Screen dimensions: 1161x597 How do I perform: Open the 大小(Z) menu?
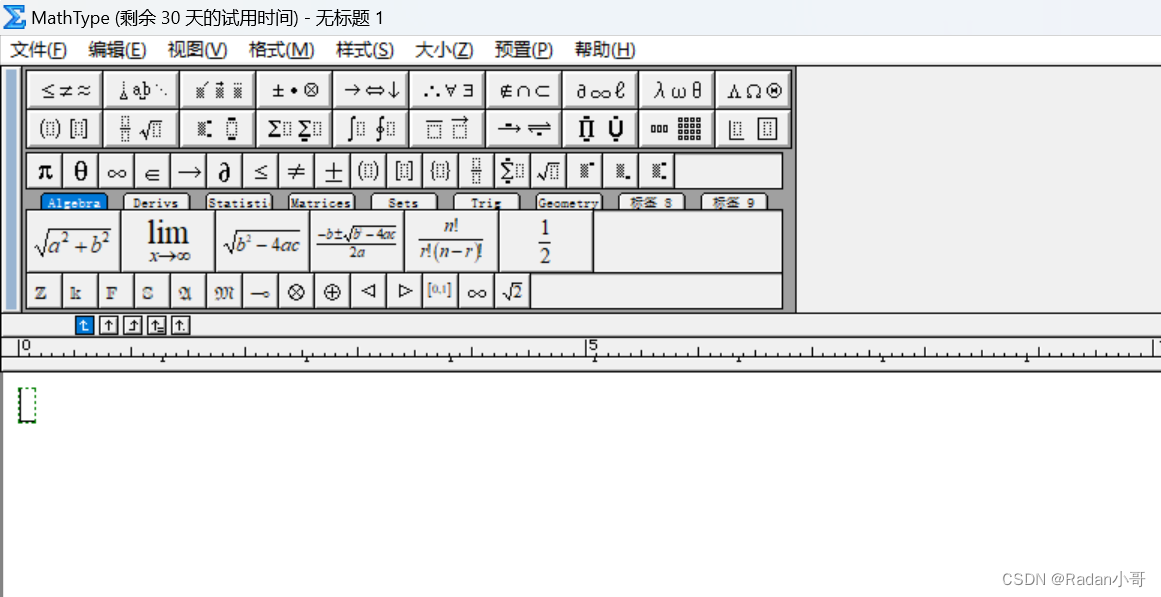click(444, 50)
